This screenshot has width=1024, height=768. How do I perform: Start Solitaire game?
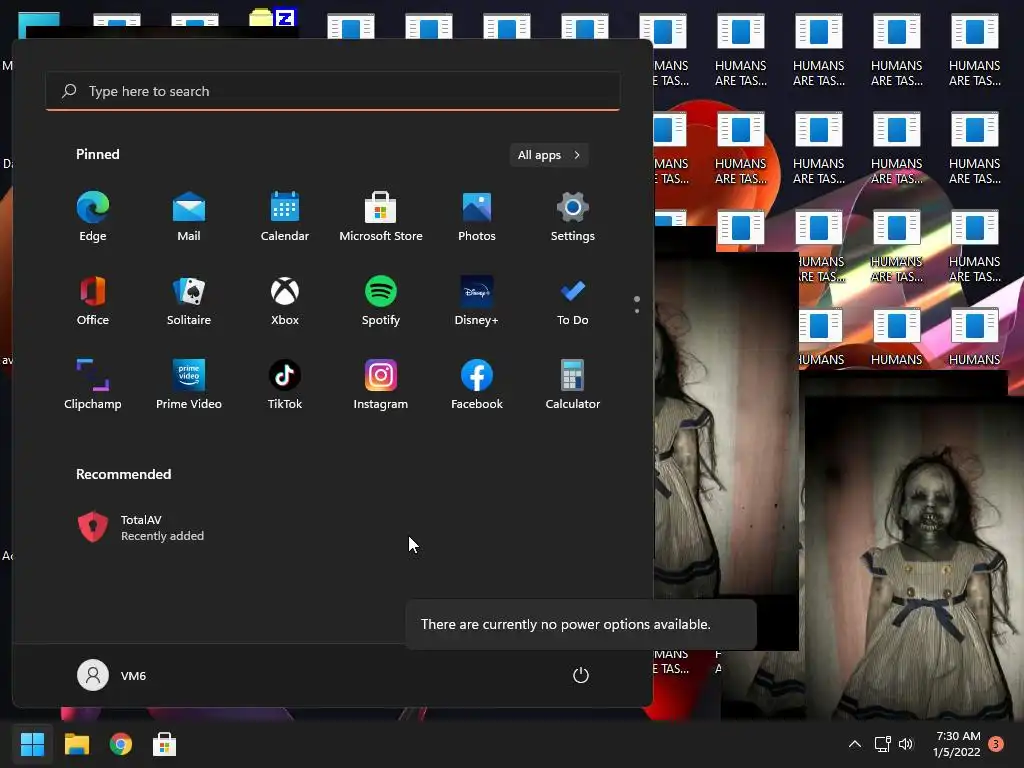tap(189, 301)
